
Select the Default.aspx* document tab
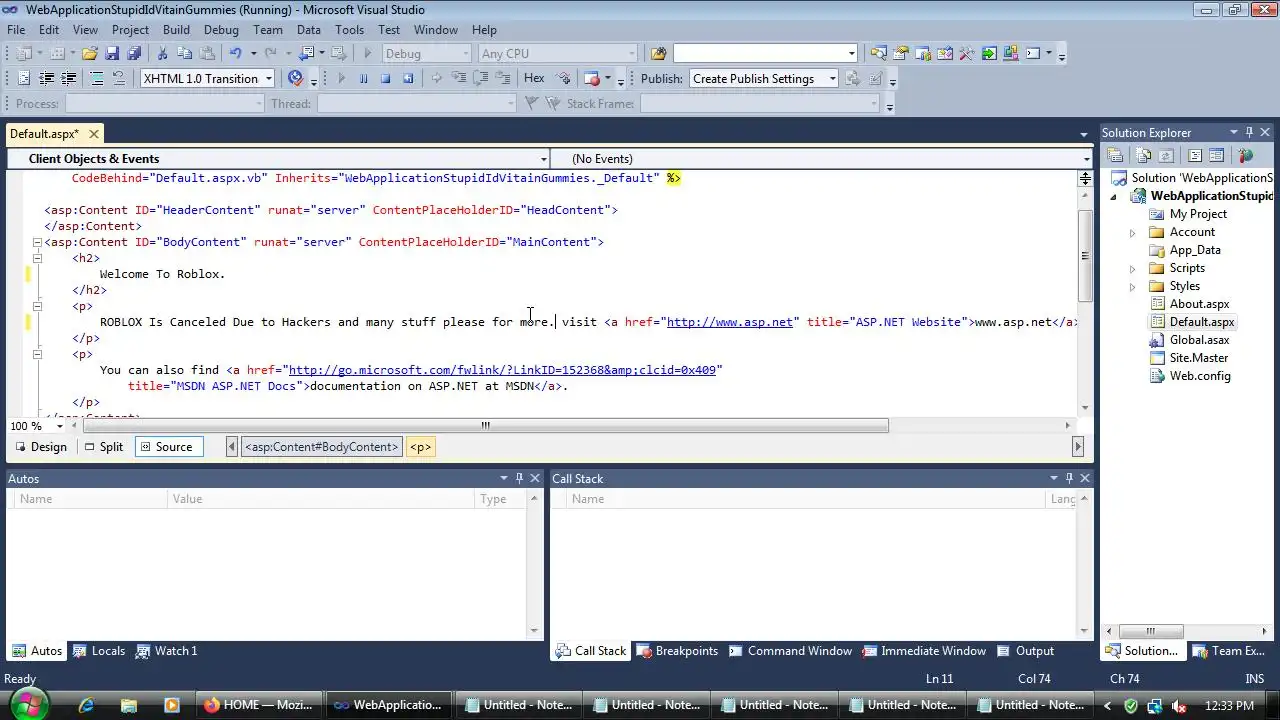point(54,133)
